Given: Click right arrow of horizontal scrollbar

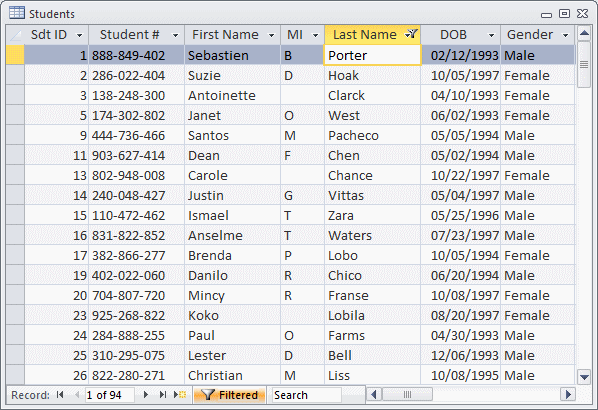Looking at the screenshot, I should coord(568,394).
